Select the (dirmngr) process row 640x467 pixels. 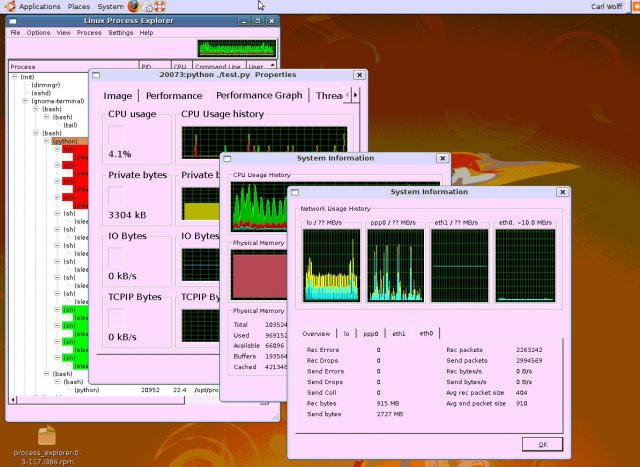[46, 85]
